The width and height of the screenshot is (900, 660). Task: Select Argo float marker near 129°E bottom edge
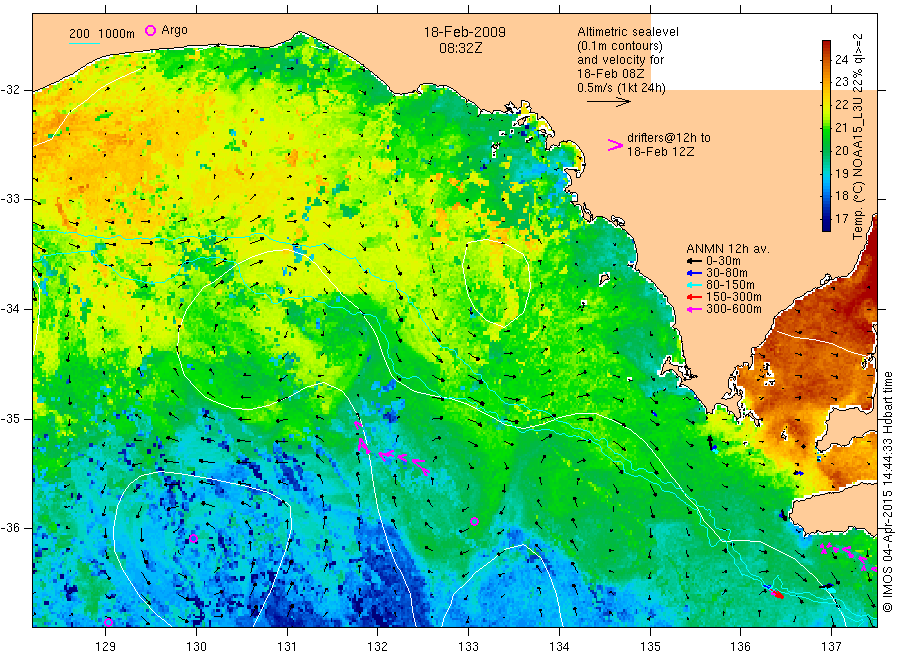[108, 622]
